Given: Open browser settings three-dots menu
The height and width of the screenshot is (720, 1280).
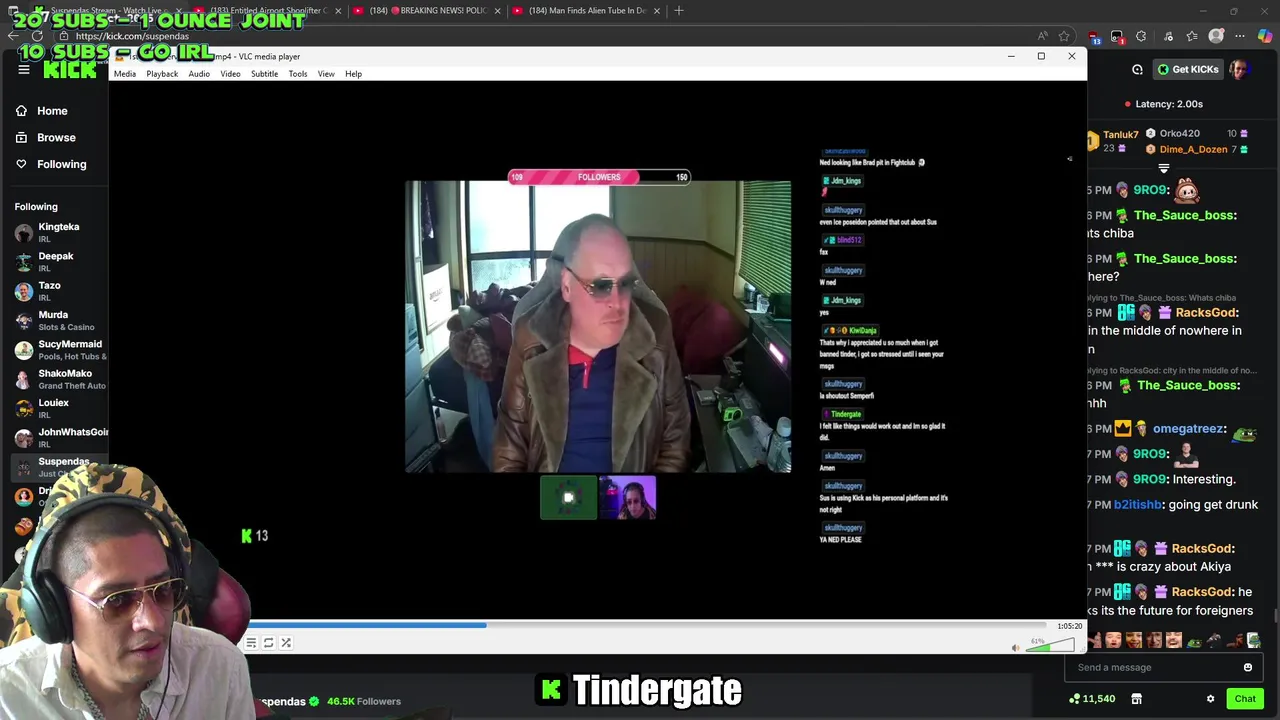Looking at the screenshot, I should coord(1240,37).
